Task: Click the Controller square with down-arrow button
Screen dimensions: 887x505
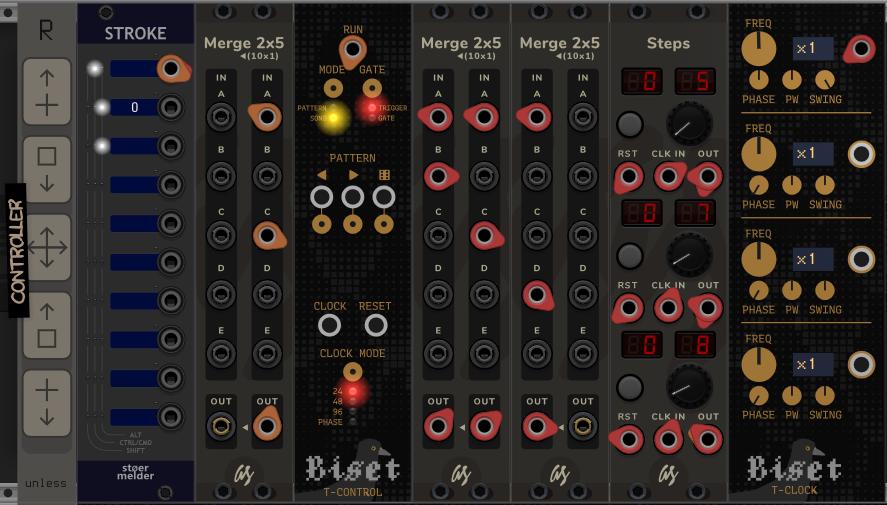Action: 47,170
